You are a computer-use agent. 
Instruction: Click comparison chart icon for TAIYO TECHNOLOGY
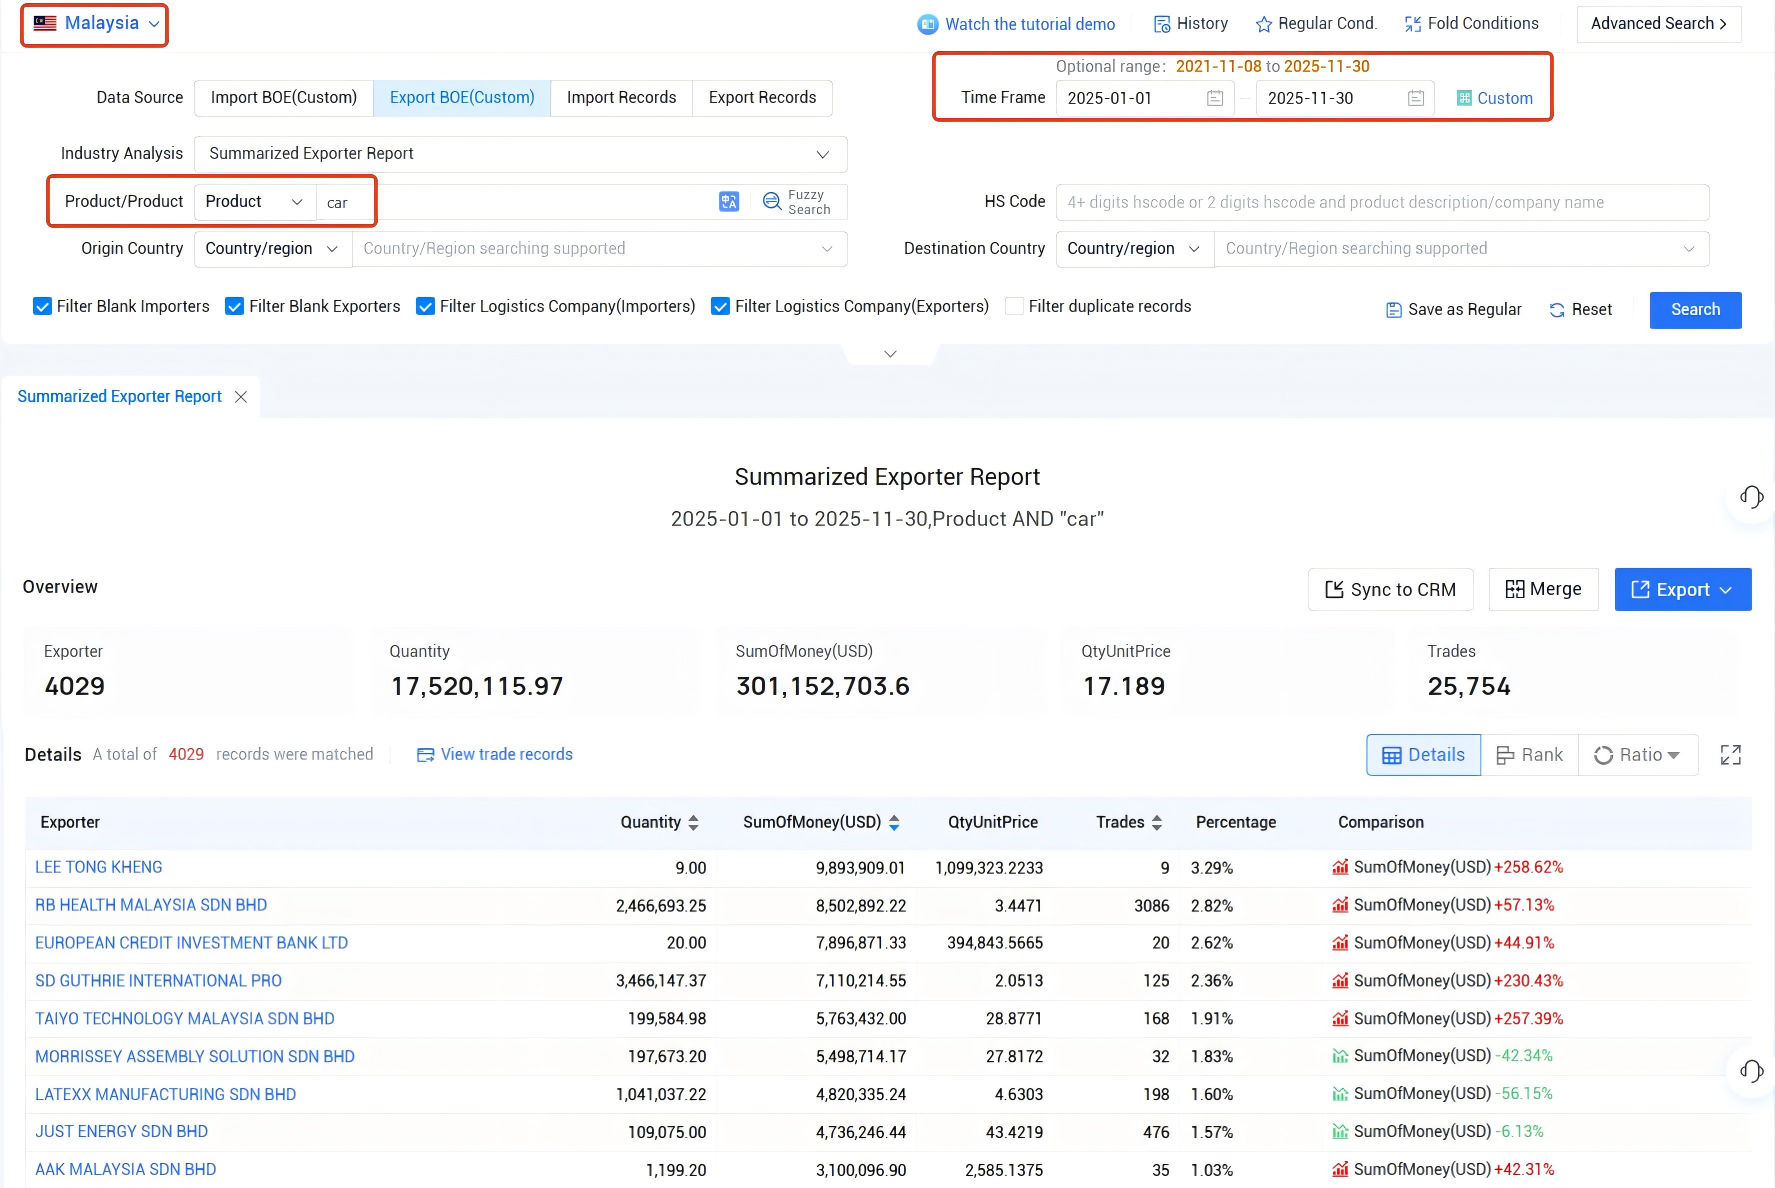coord(1340,1019)
